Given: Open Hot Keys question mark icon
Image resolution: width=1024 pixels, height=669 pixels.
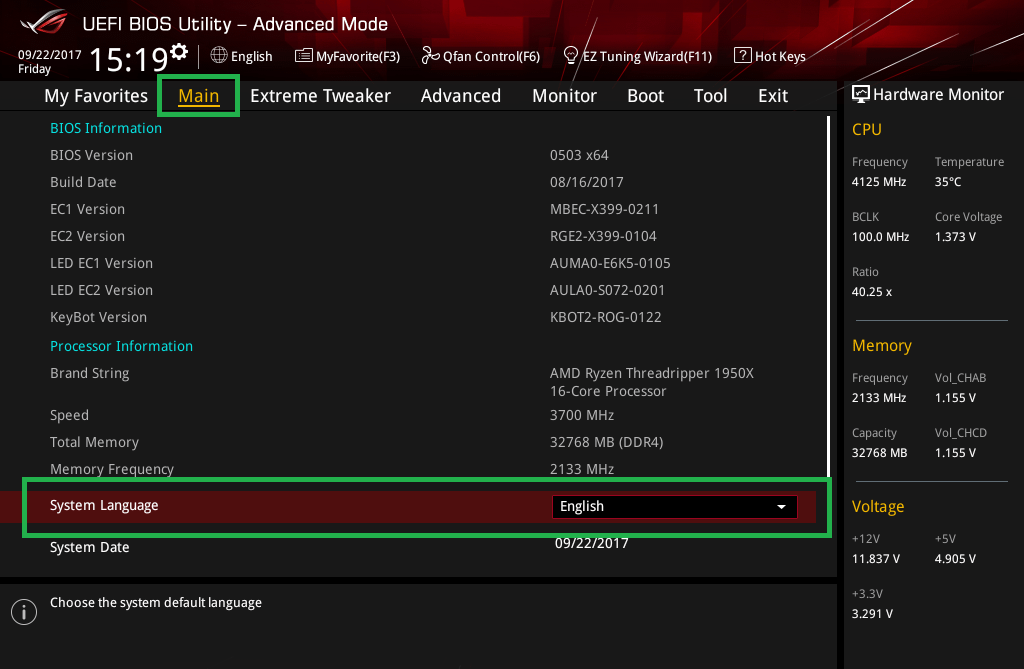Looking at the screenshot, I should (x=743, y=56).
